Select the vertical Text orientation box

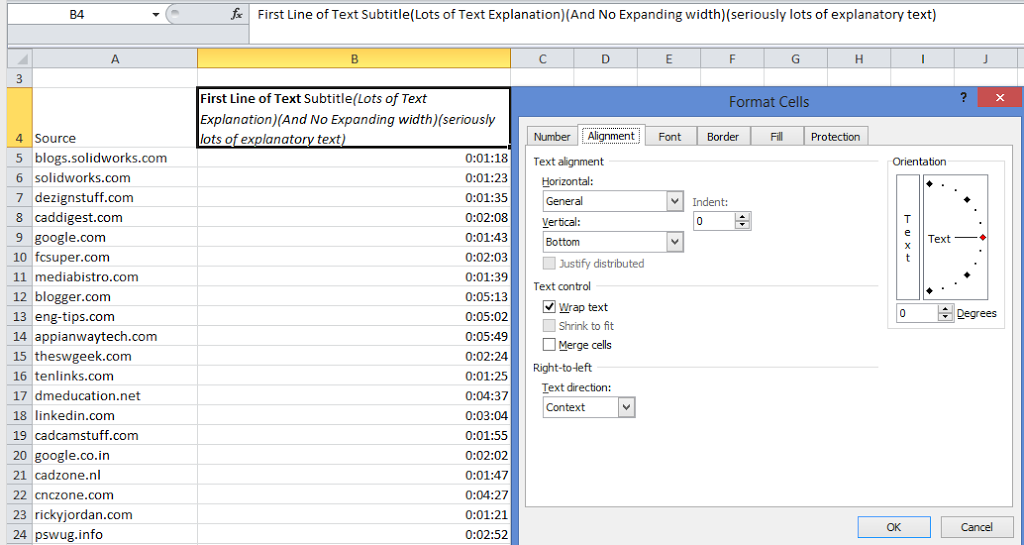(x=908, y=237)
